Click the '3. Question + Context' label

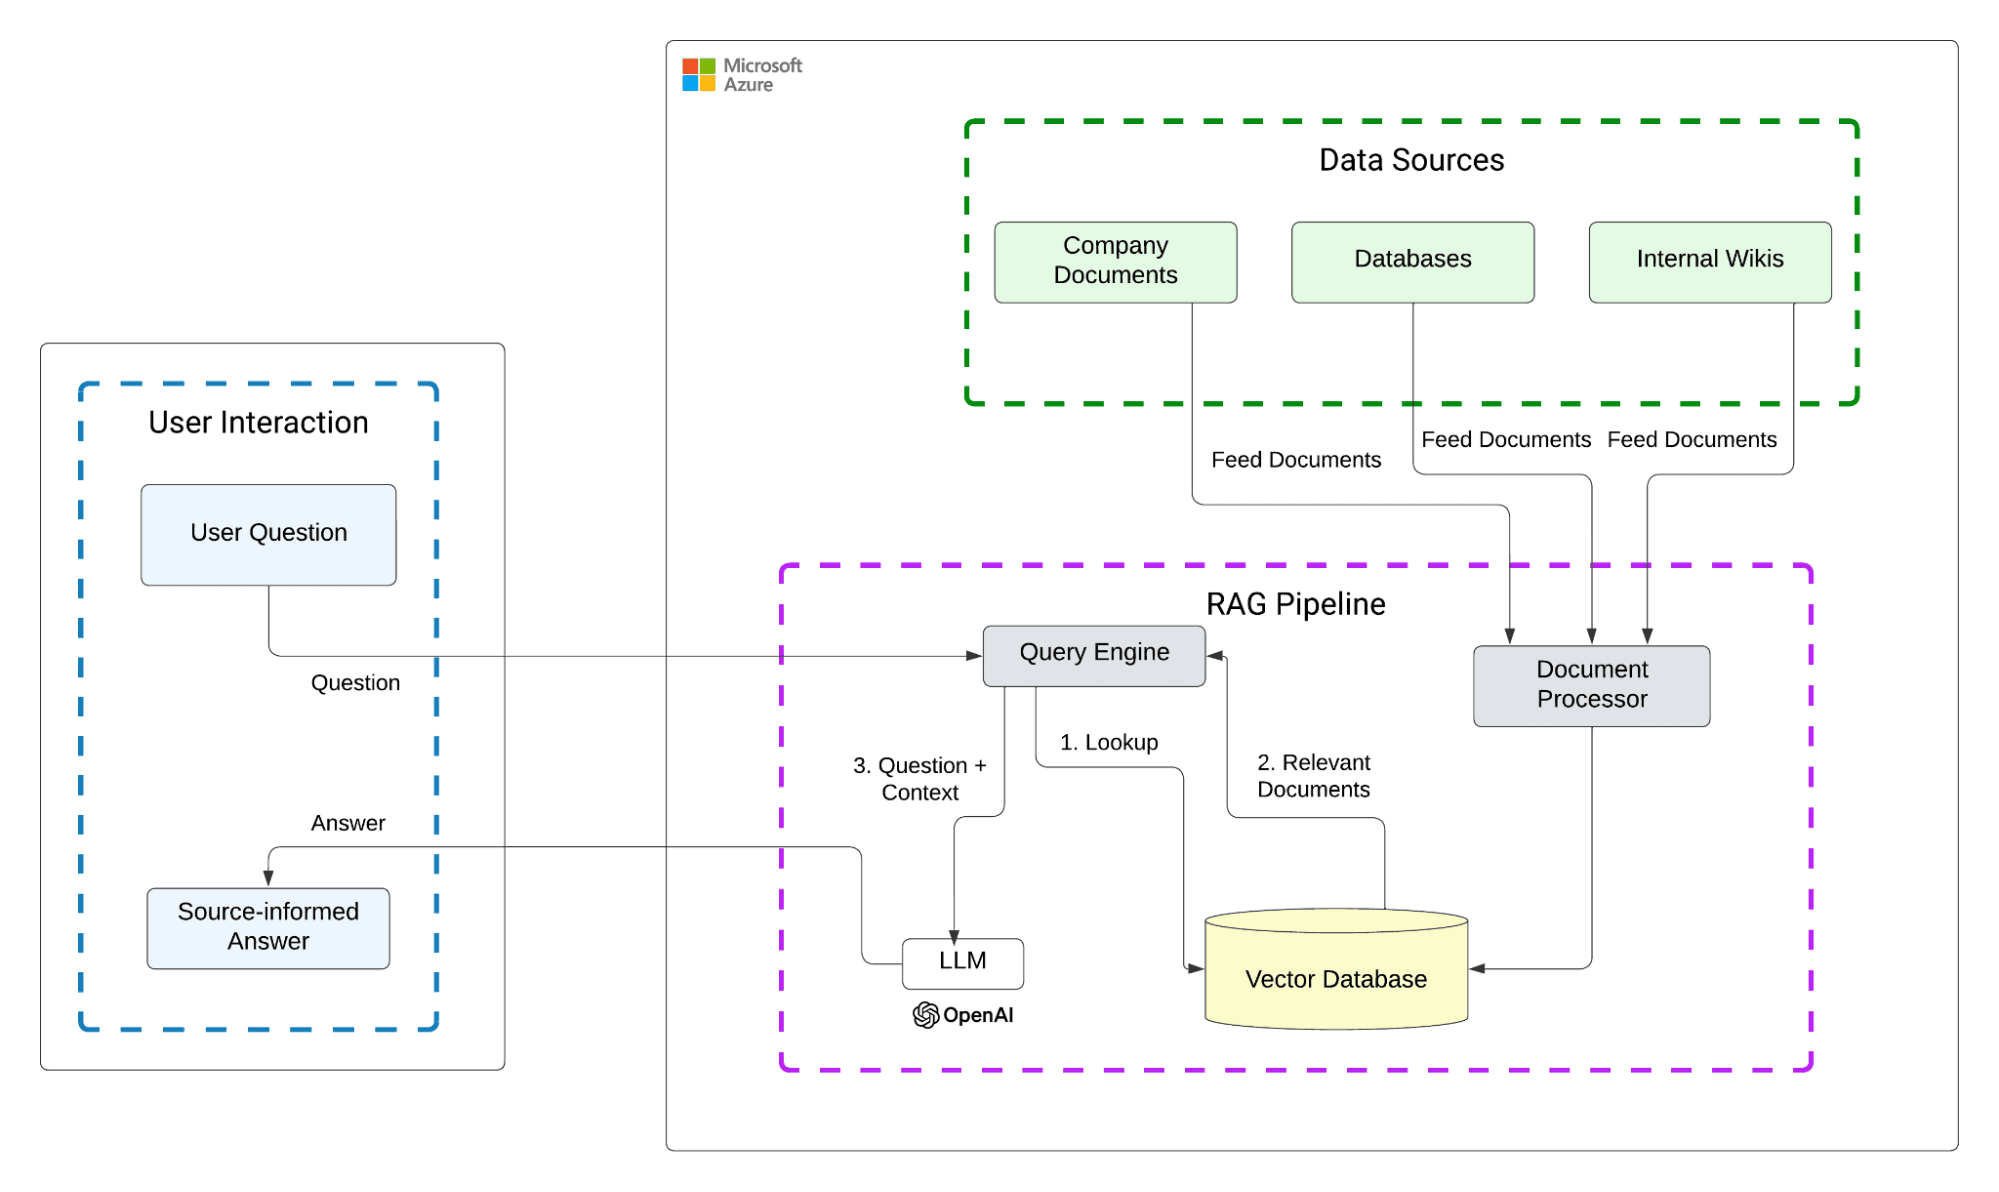(x=919, y=779)
